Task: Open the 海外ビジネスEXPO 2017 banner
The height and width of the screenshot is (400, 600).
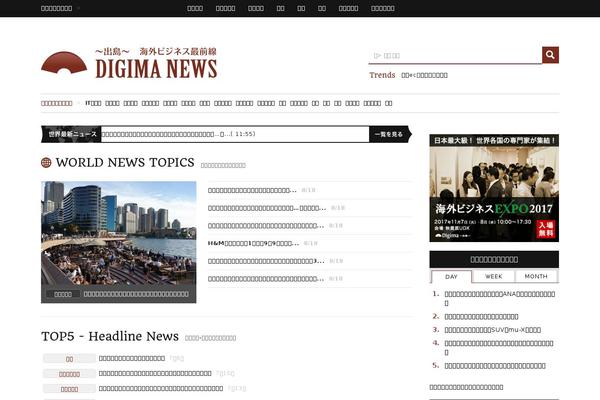Action: point(494,188)
